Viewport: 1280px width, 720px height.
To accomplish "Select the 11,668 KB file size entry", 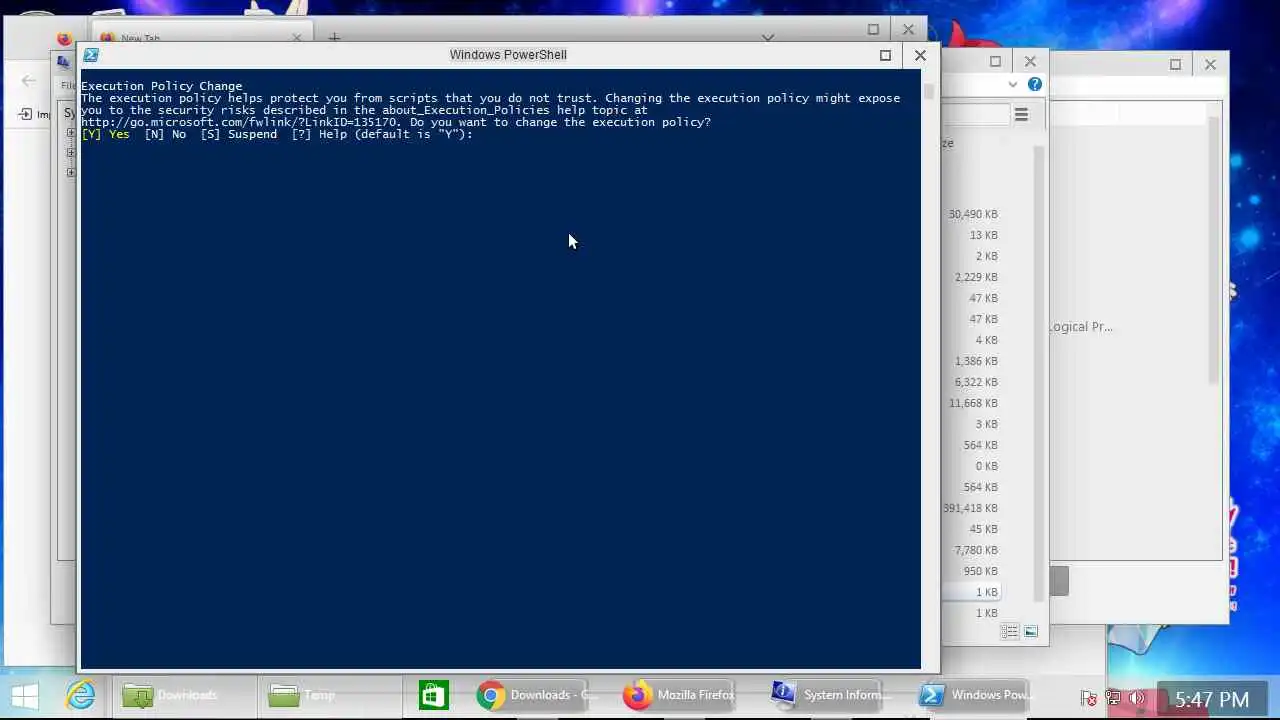I will coord(973,403).
